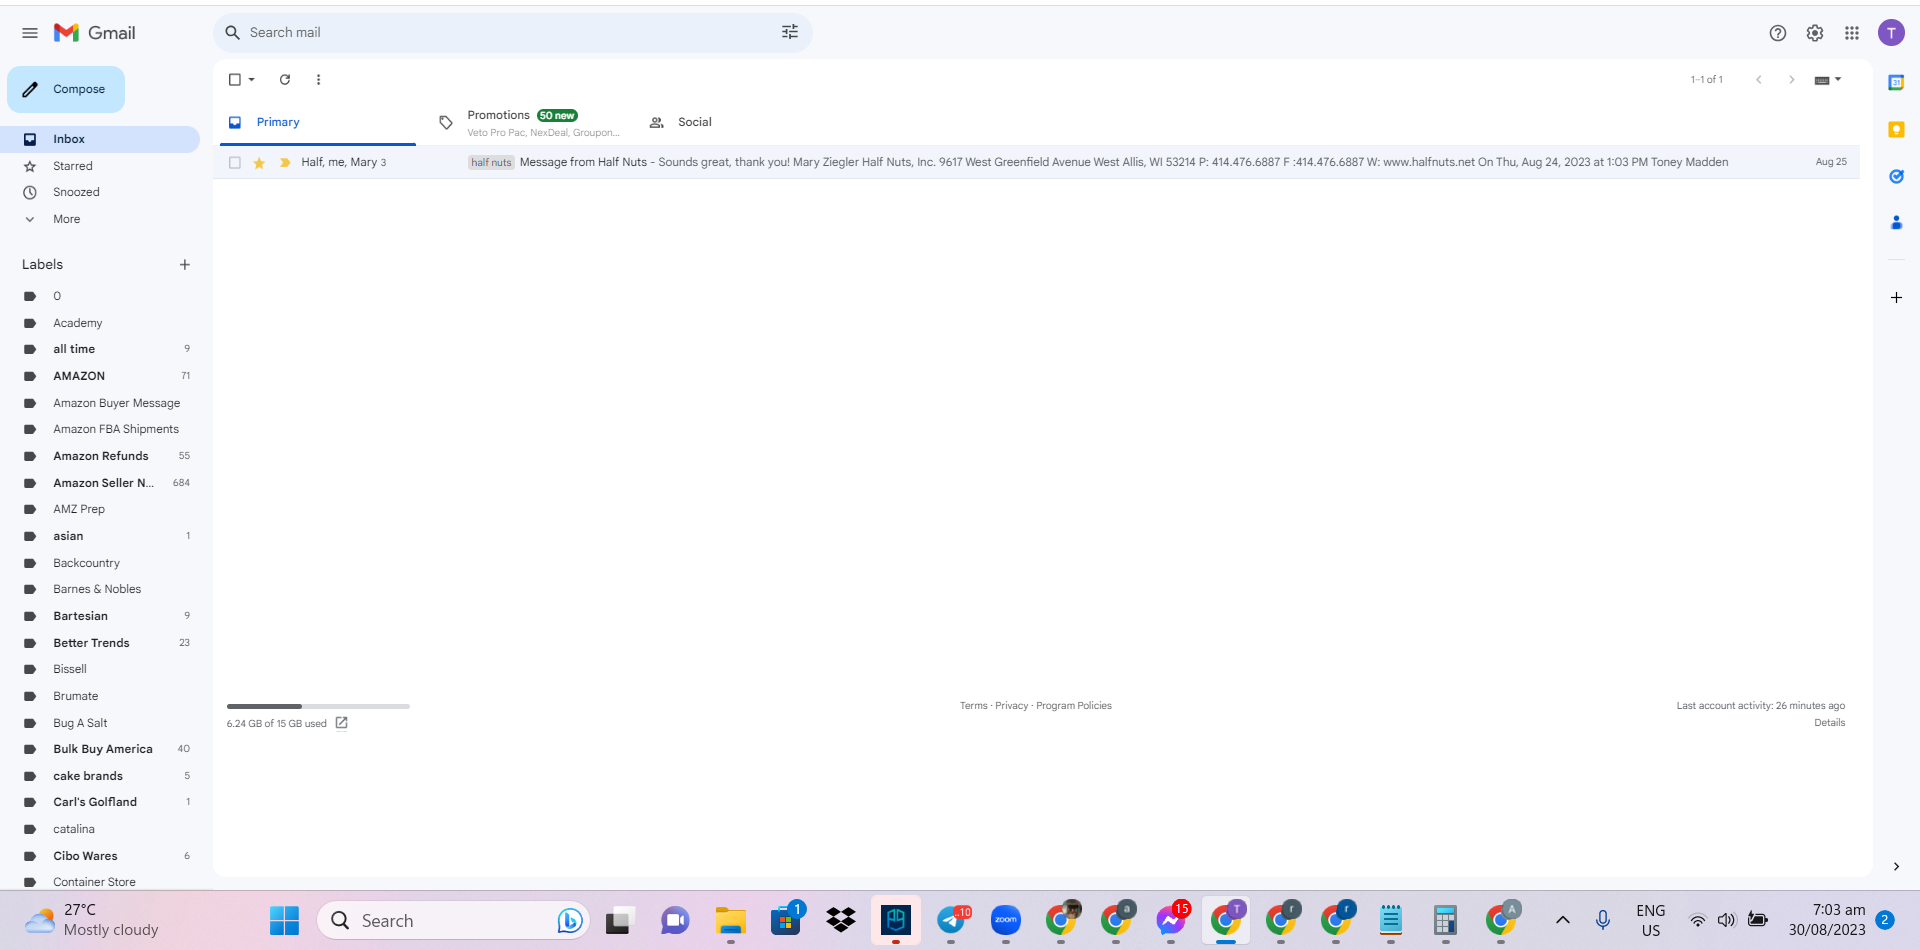The width and height of the screenshot is (1920, 950).
Task: Open Contacts side panel
Action: click(x=1896, y=222)
